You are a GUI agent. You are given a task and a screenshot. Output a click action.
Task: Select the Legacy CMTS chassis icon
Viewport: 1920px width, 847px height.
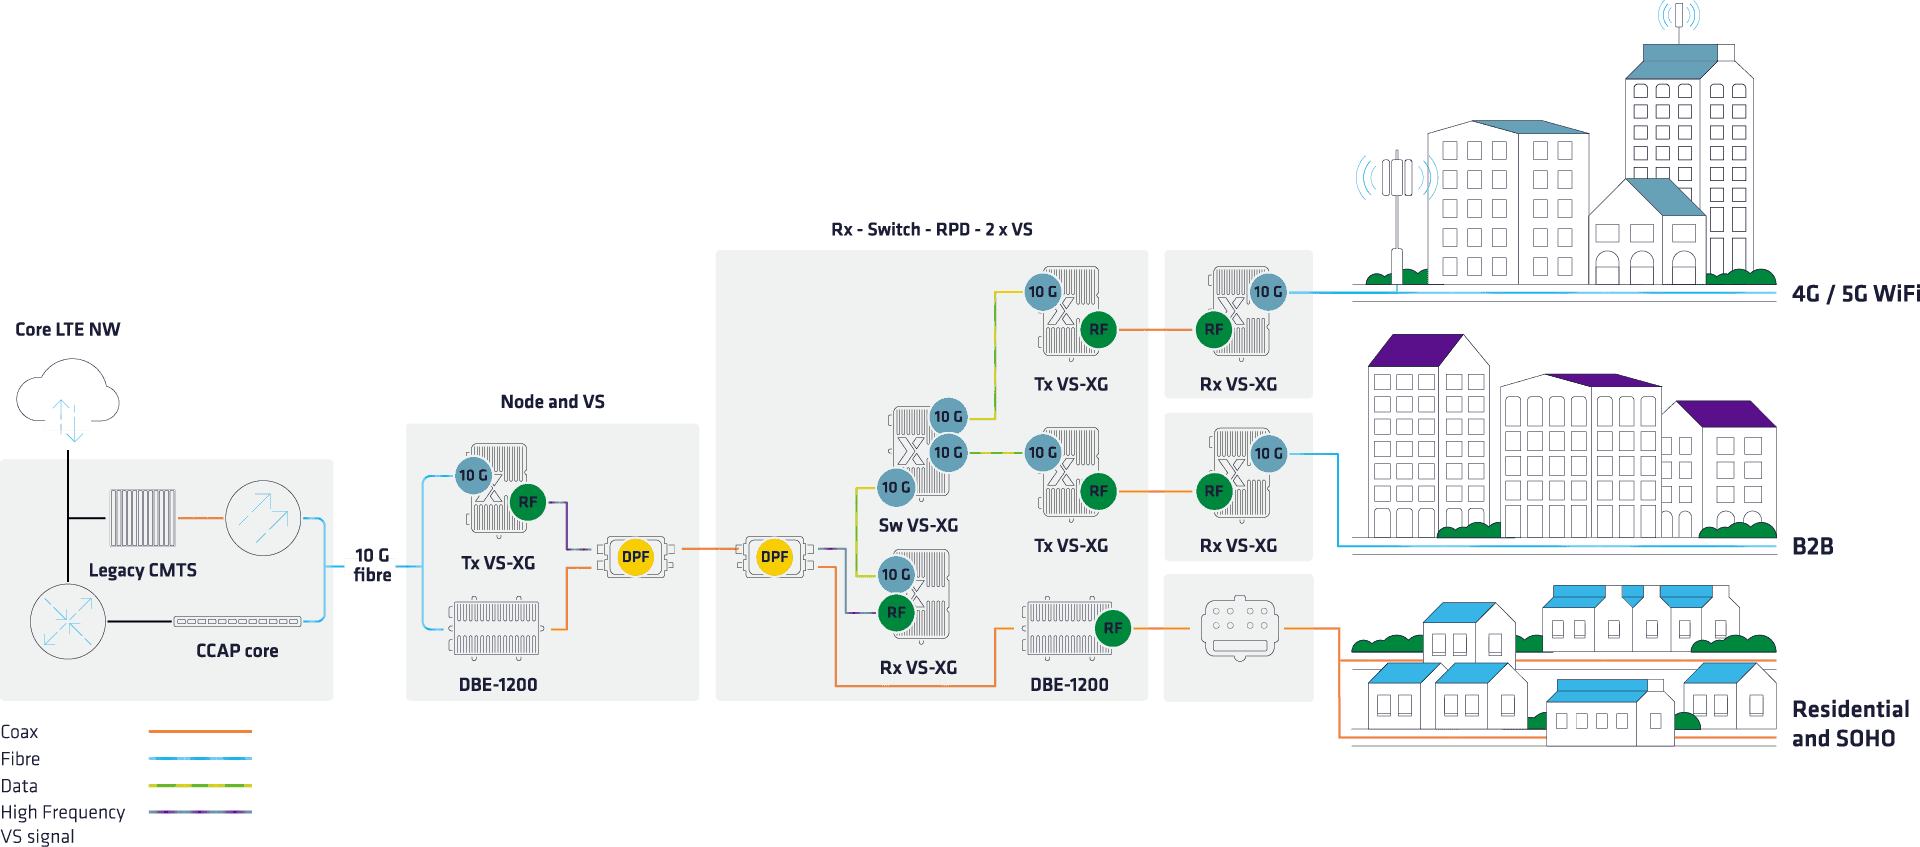point(143,518)
